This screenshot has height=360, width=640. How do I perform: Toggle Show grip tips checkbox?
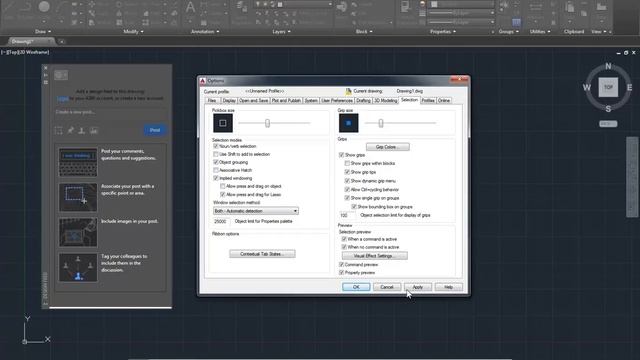(347, 172)
